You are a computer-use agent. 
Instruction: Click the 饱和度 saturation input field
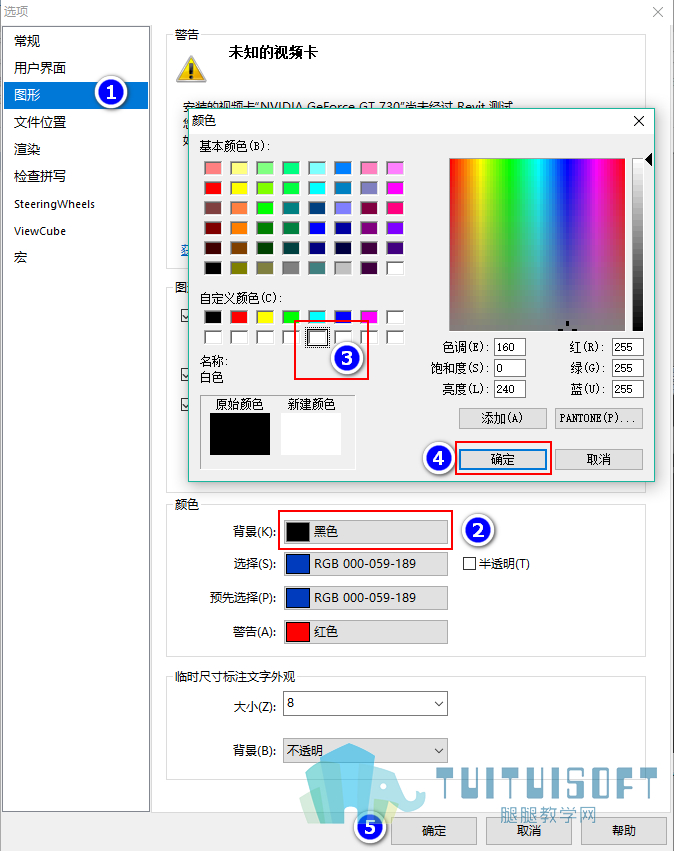[x=510, y=368]
